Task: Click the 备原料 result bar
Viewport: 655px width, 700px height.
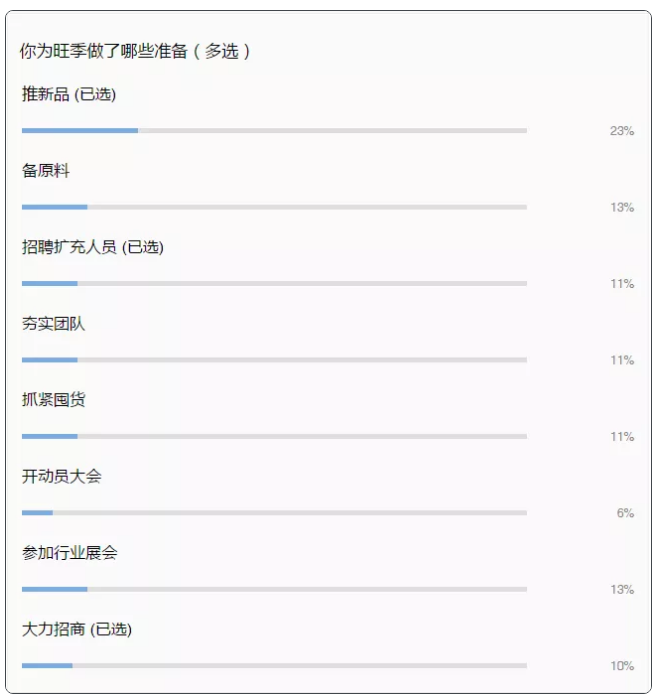Action: (x=274, y=207)
